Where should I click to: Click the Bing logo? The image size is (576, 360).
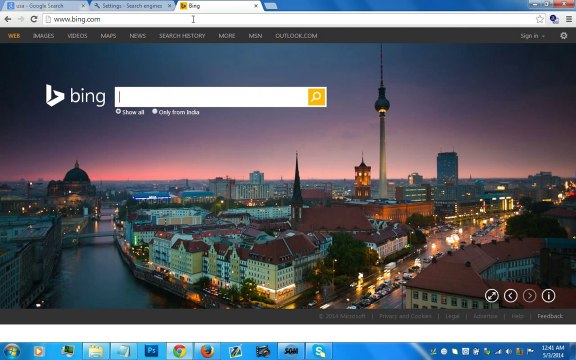tap(75, 96)
